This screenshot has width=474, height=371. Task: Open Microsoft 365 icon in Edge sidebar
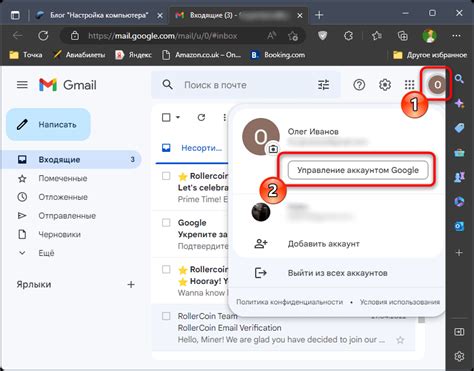(x=459, y=202)
